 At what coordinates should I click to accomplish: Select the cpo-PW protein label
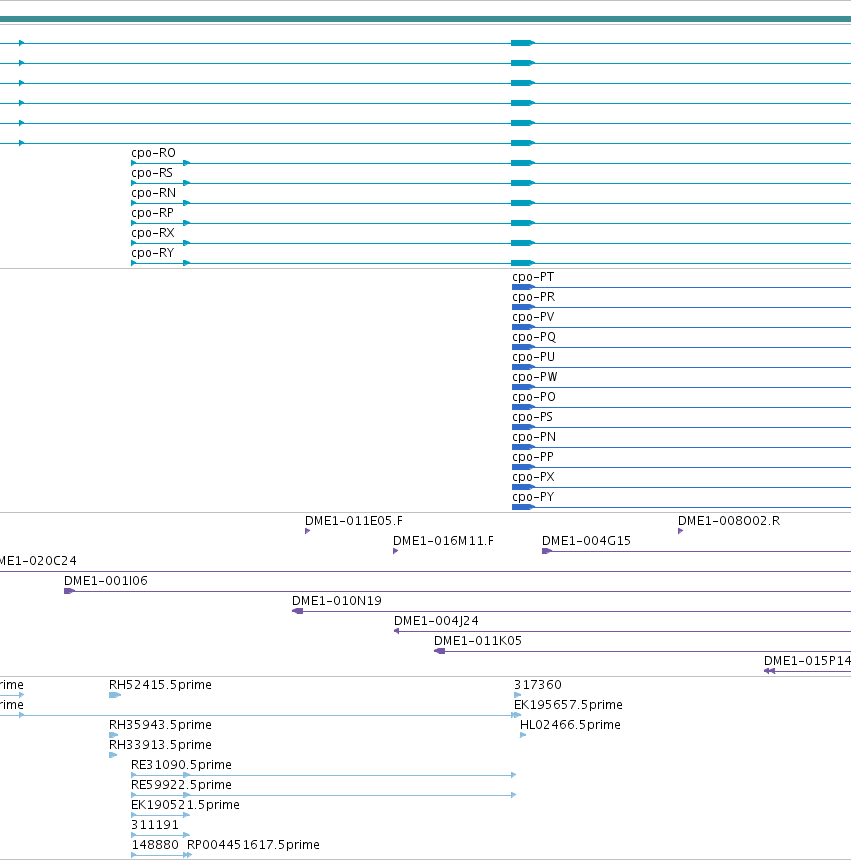[x=535, y=377]
